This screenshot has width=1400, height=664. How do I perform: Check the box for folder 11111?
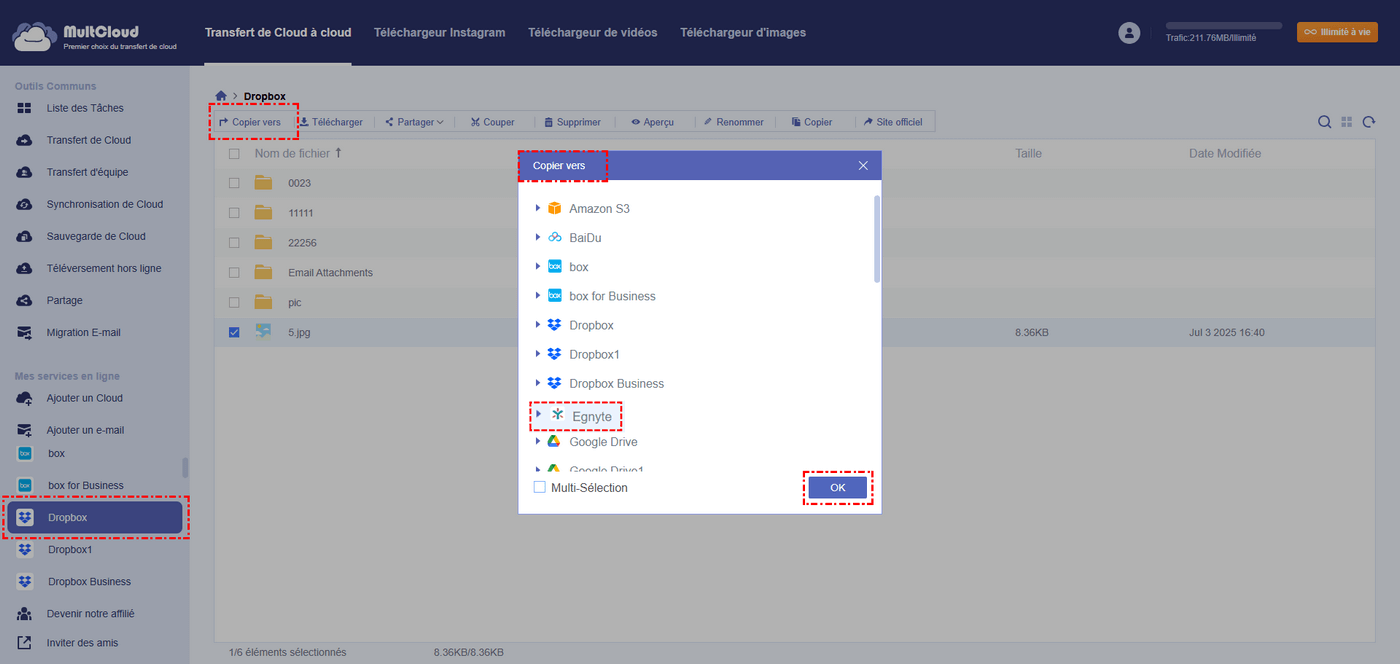[x=234, y=213]
